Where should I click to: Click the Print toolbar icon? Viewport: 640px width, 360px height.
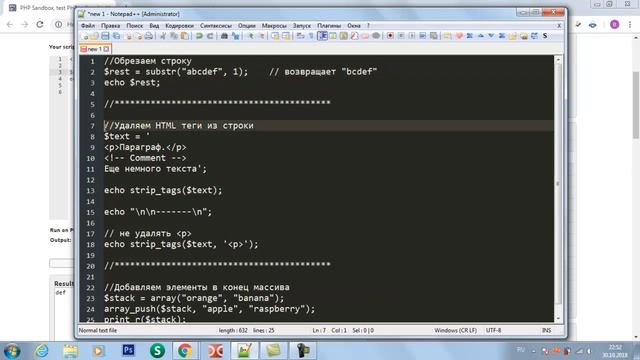(149, 36)
